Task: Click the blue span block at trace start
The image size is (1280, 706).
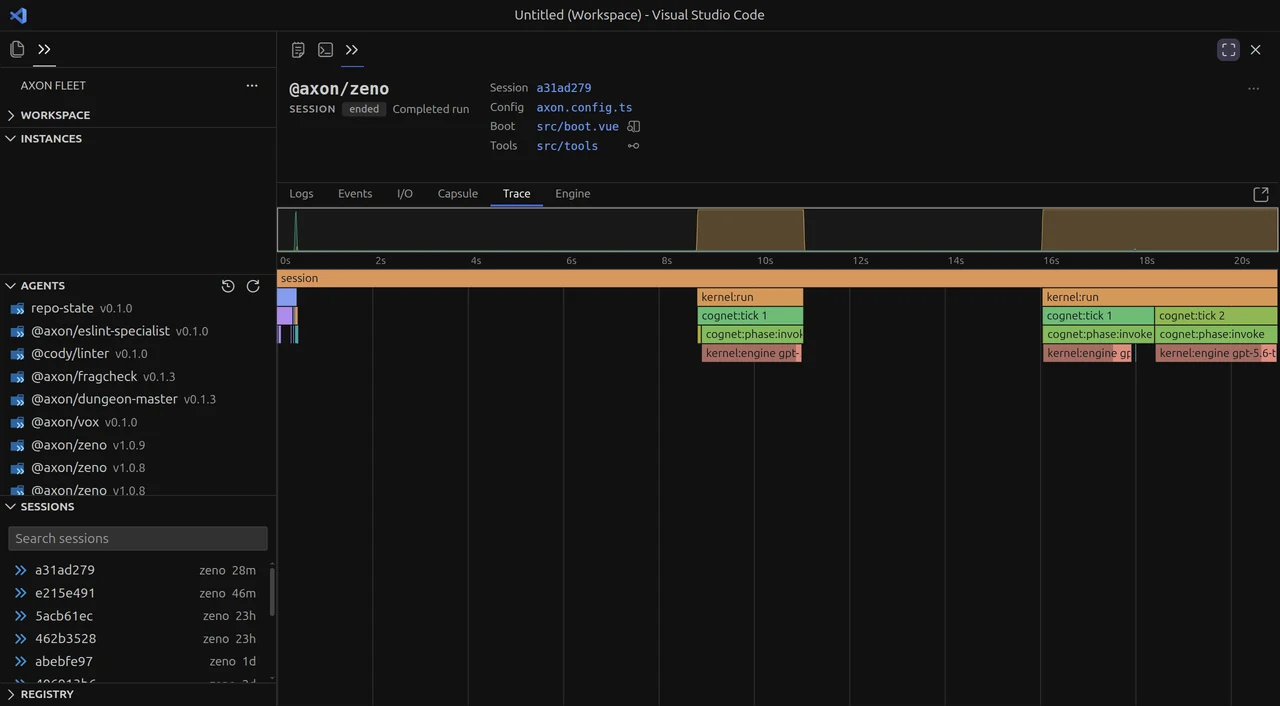Action: pos(286,297)
